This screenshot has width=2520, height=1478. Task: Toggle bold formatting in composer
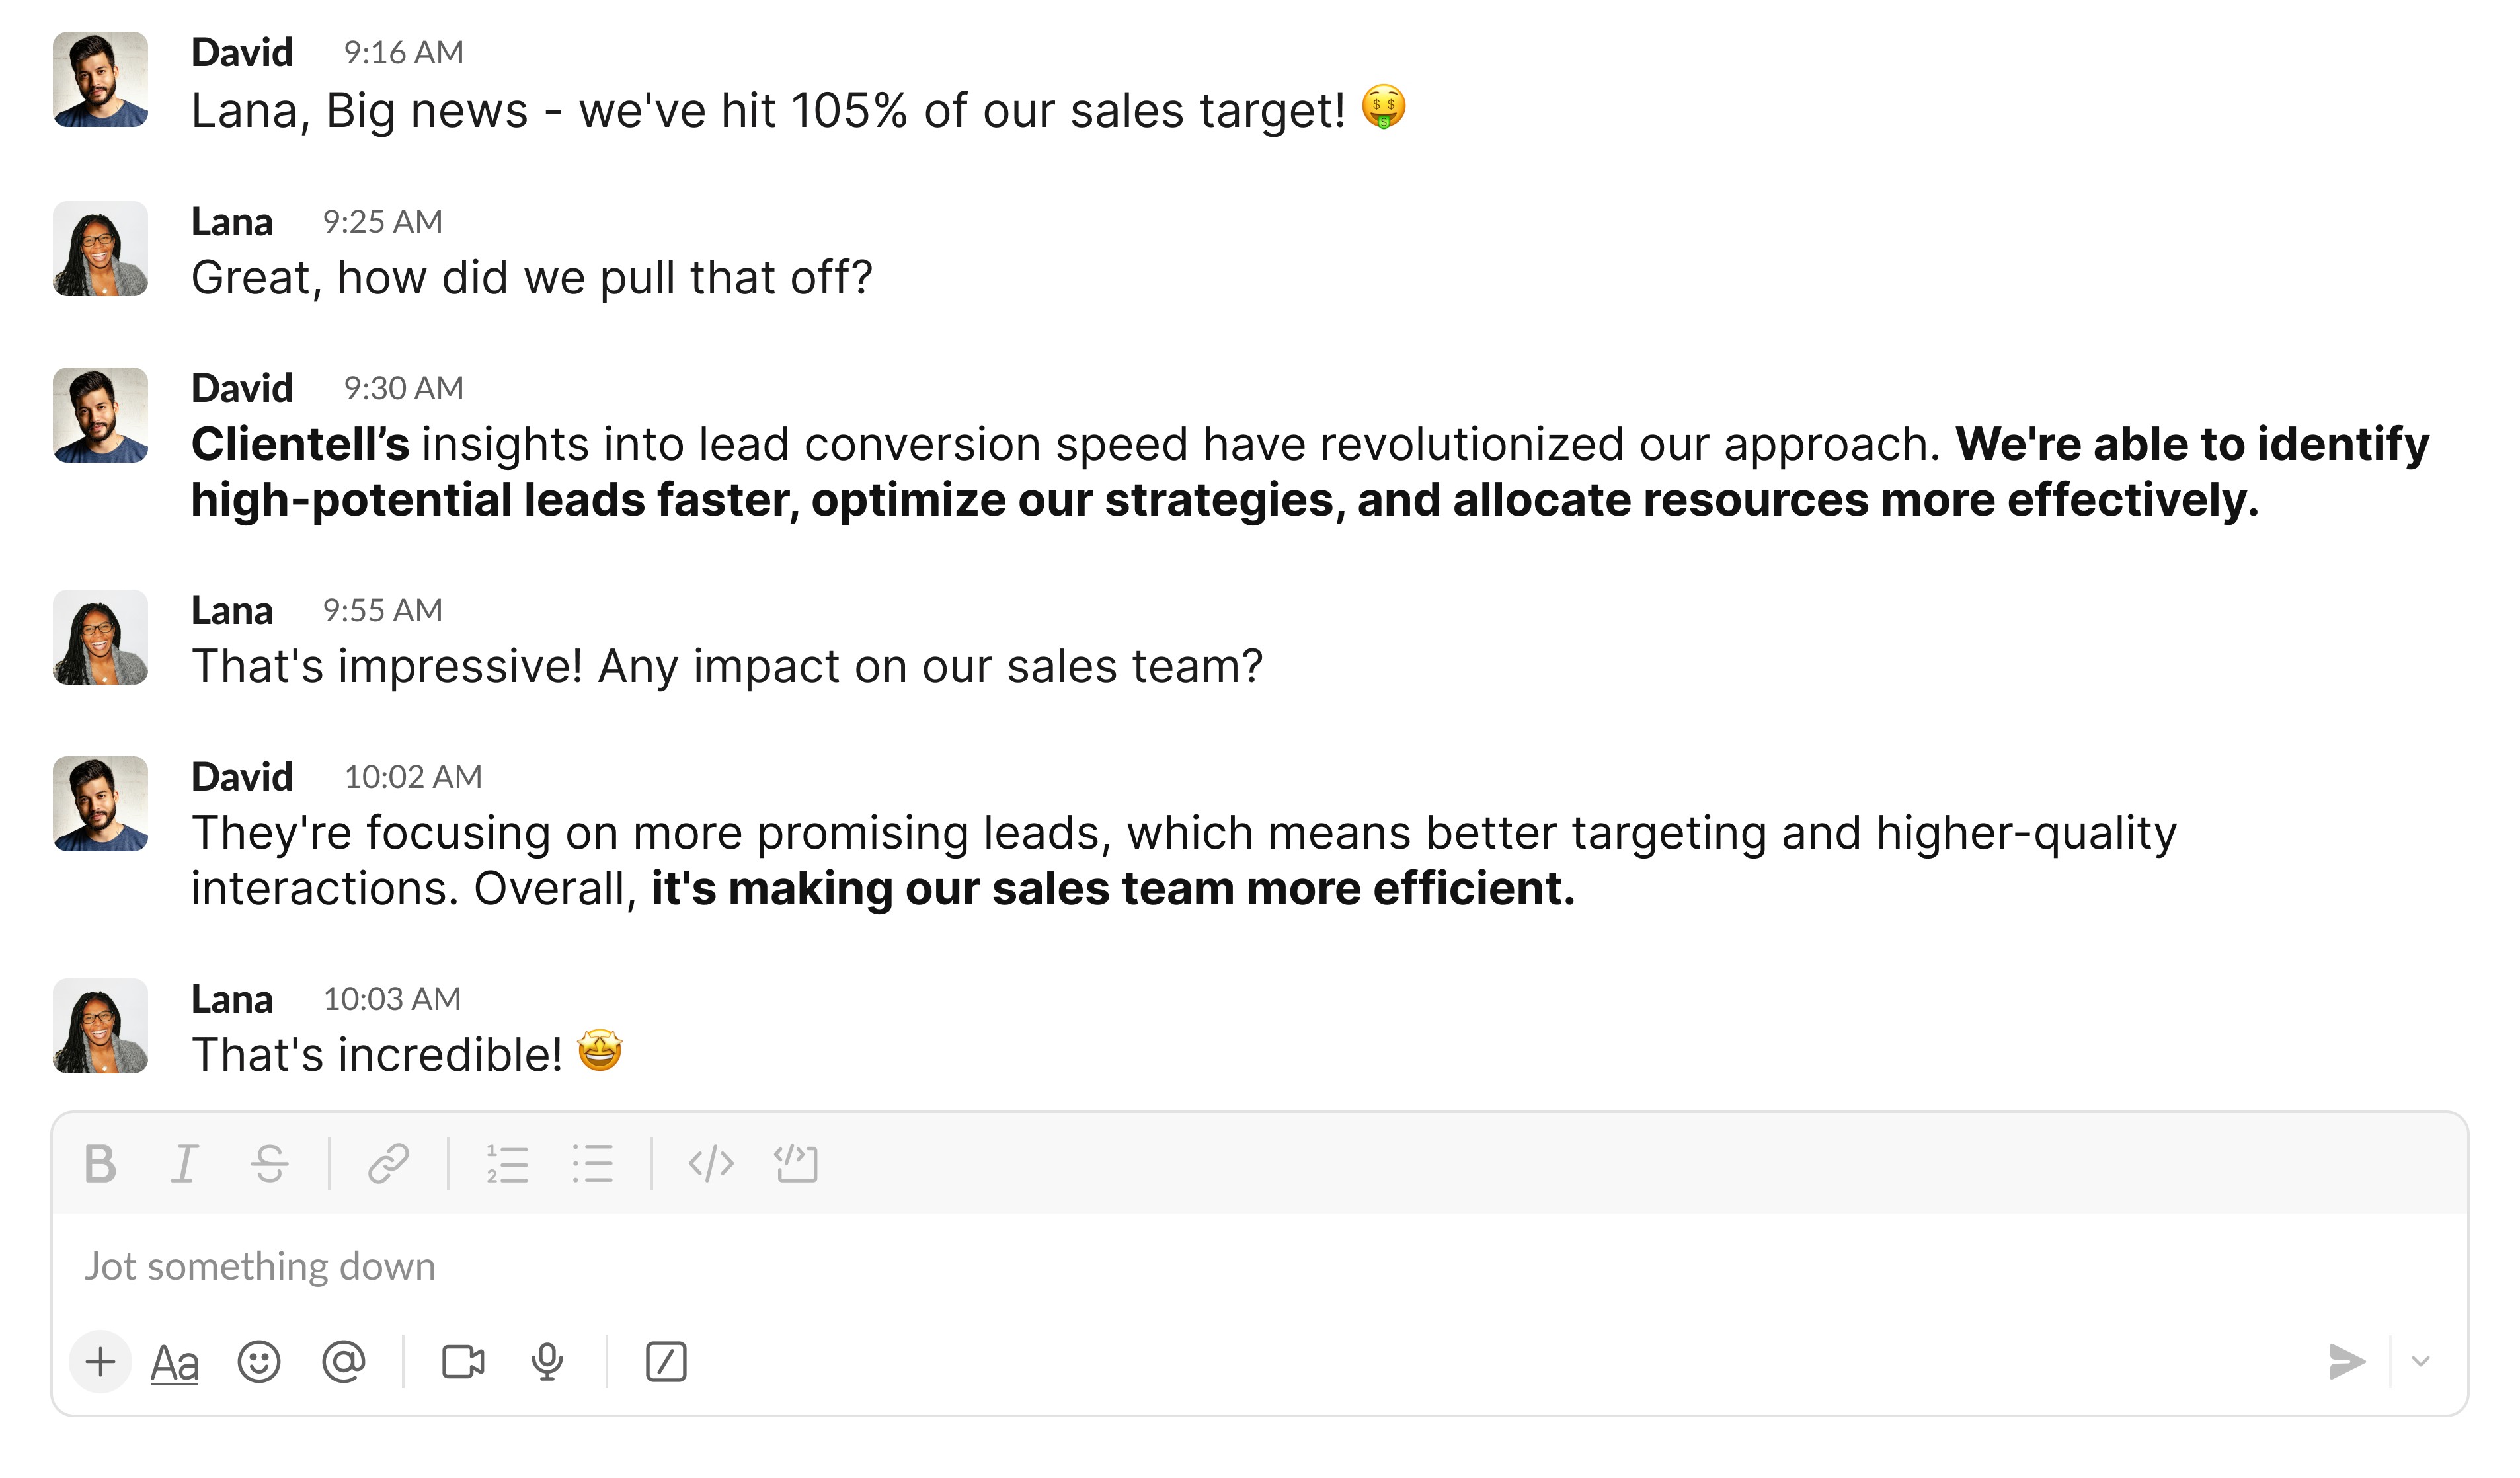pyautogui.click(x=100, y=1164)
